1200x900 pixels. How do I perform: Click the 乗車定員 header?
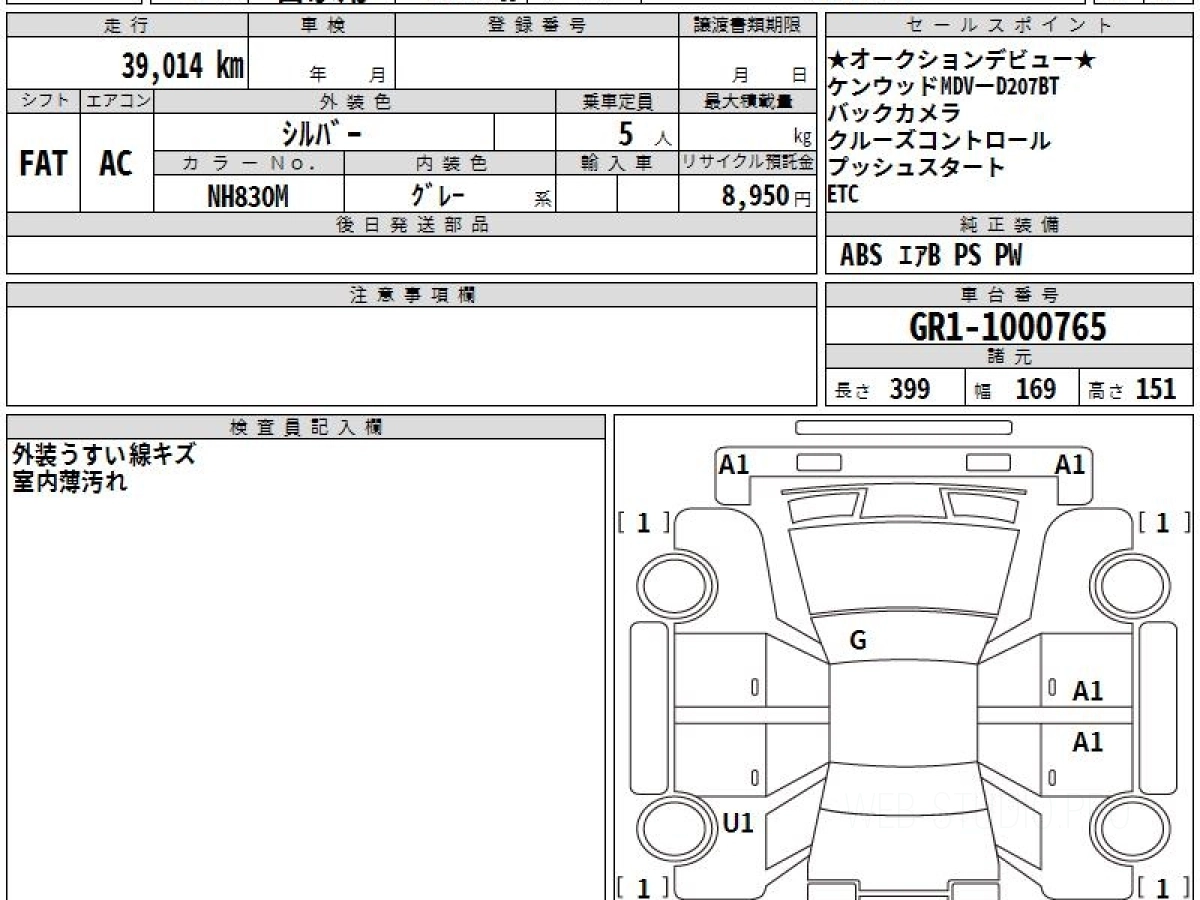[x=617, y=101]
